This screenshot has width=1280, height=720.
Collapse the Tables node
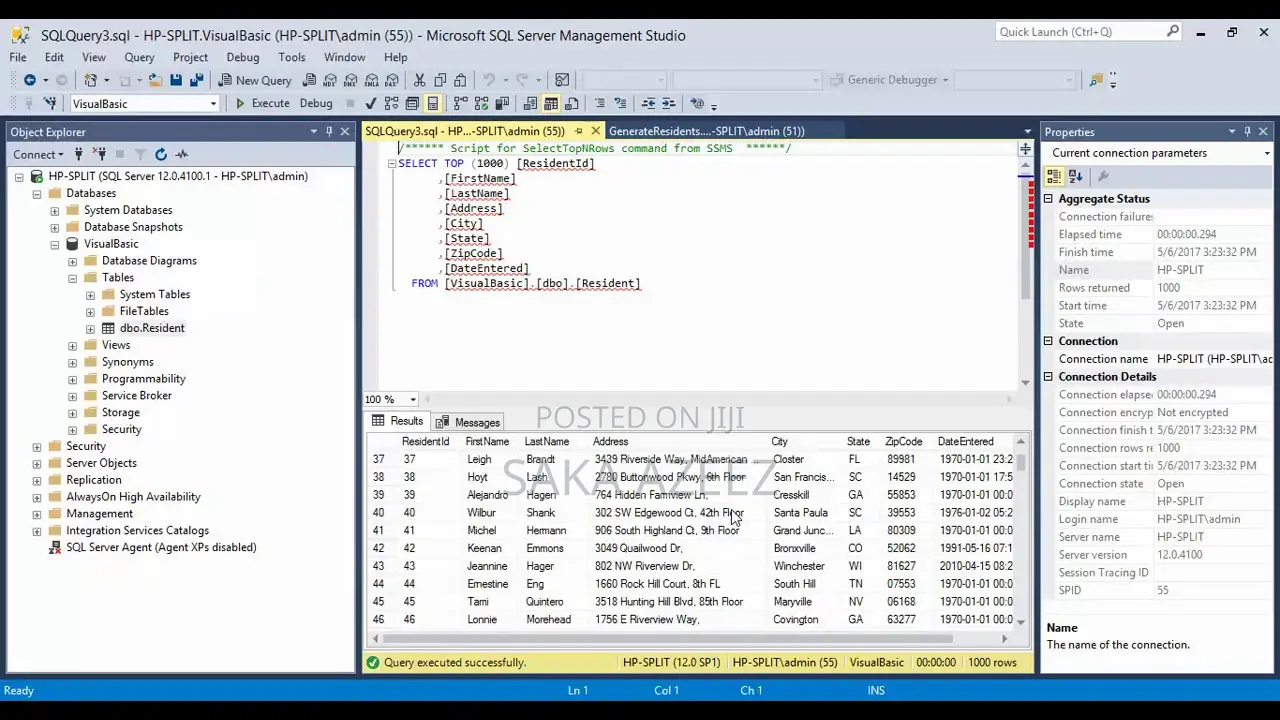[x=73, y=278]
